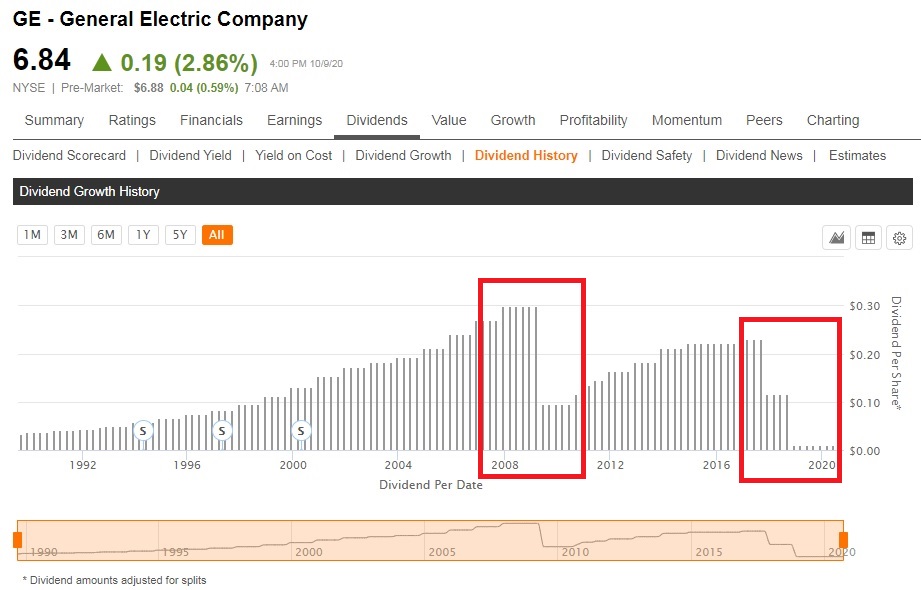921x590 pixels.
Task: Click the split adjustment footnote
Action: pos(115,580)
